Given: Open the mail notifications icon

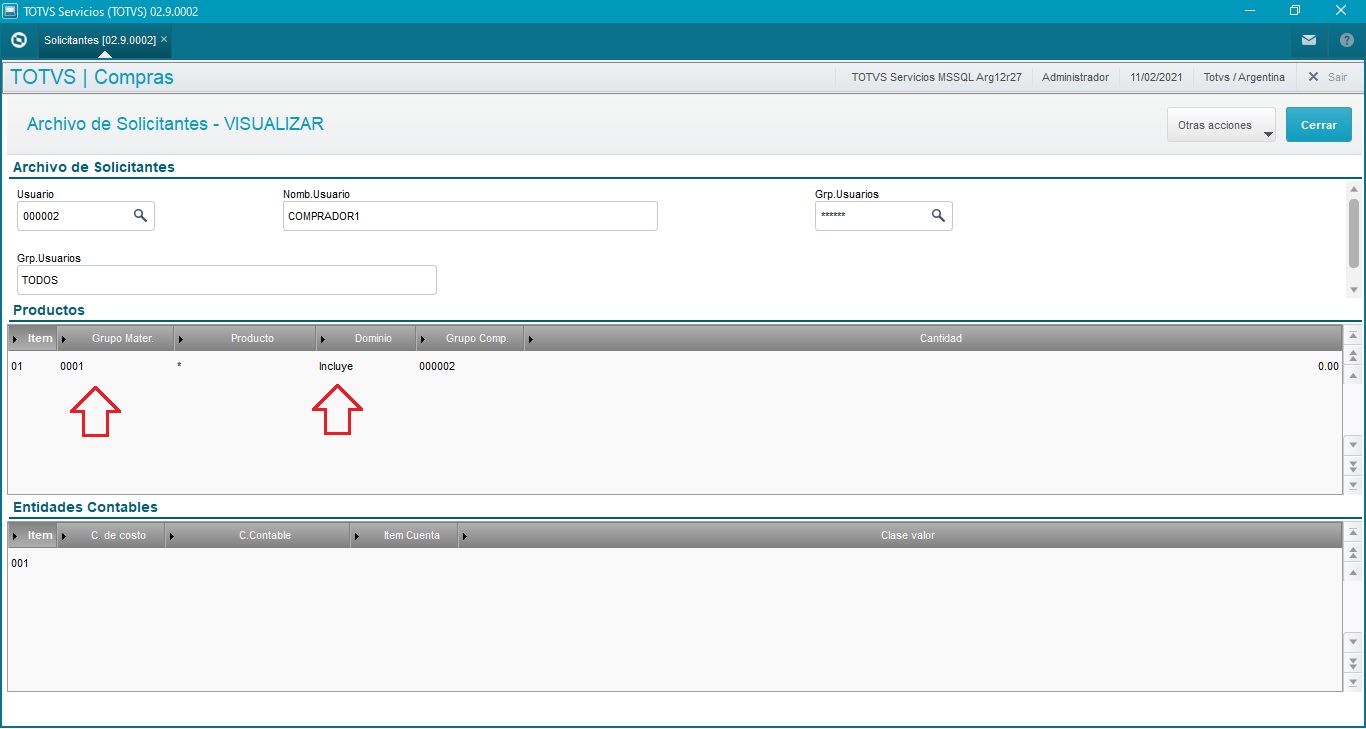Looking at the screenshot, I should point(1309,40).
